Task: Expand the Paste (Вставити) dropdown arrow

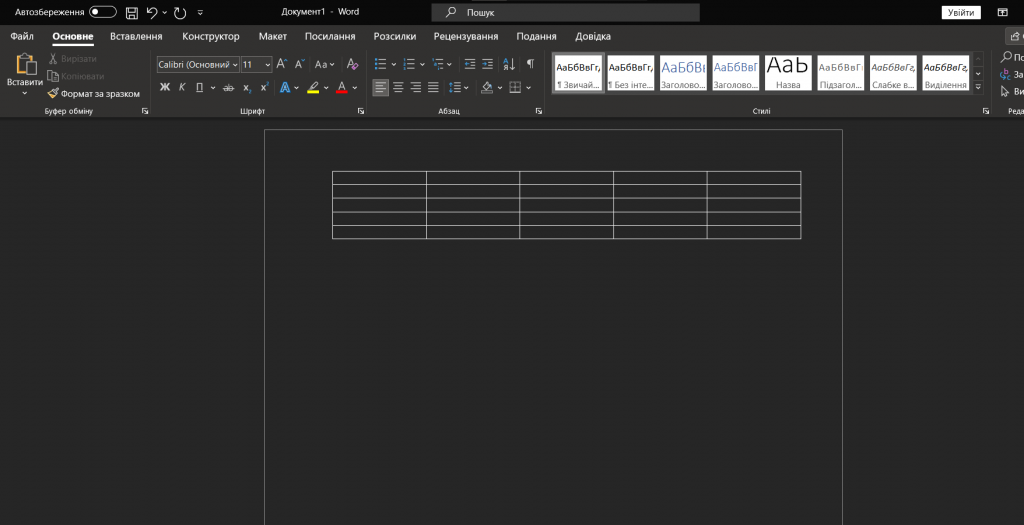Action: [25, 93]
